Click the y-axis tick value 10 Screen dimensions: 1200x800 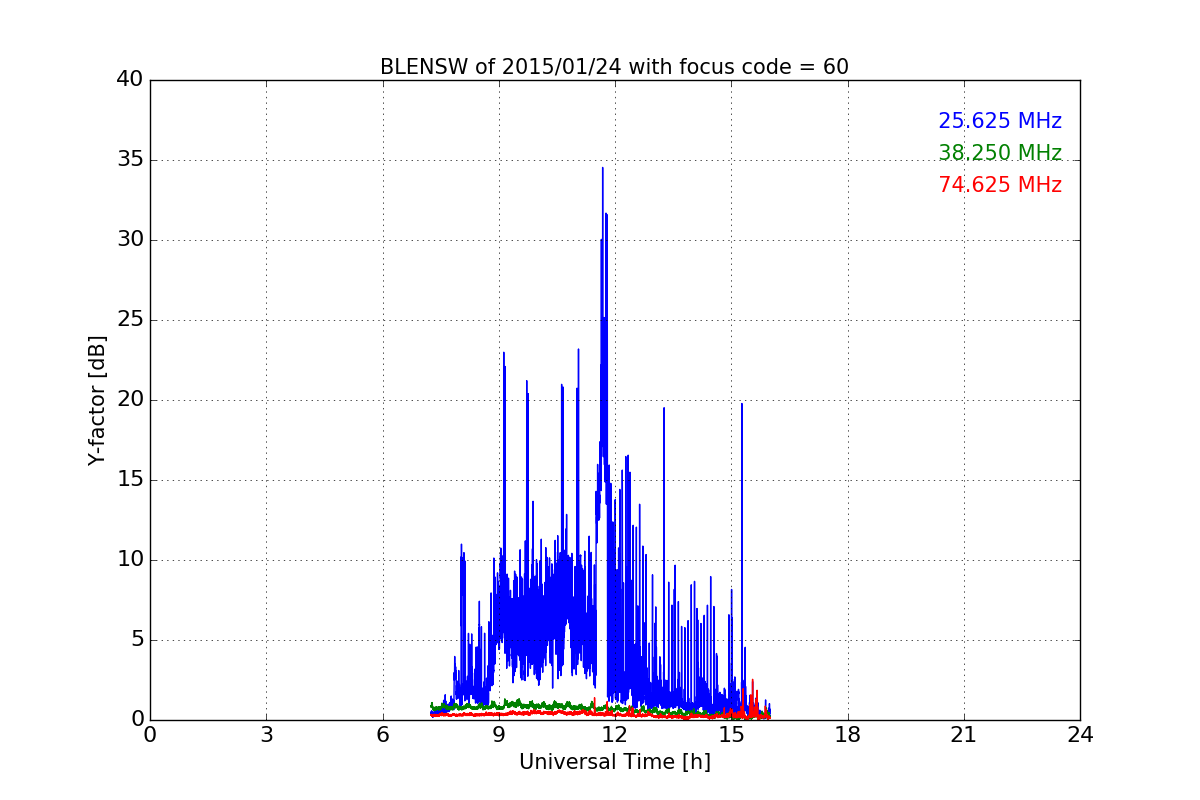130,560
